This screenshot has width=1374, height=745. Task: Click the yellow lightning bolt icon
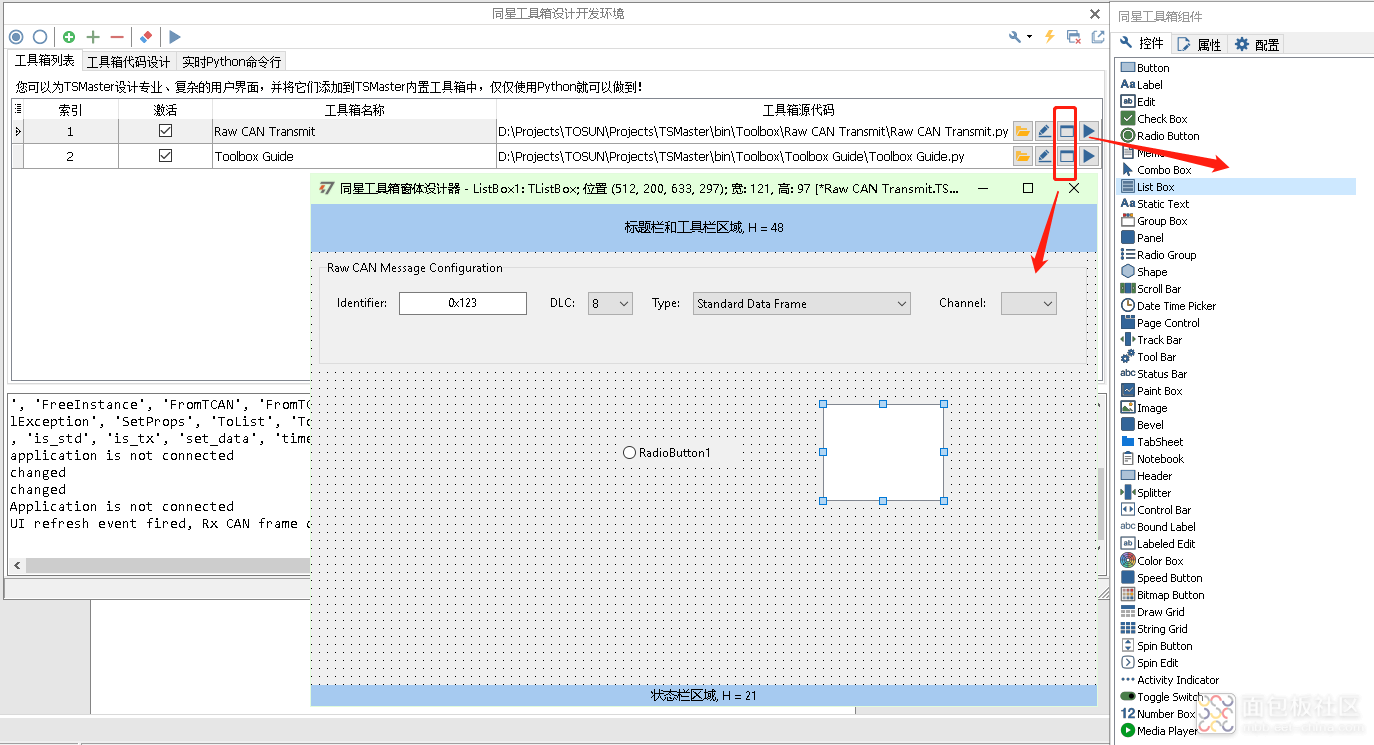(1049, 37)
